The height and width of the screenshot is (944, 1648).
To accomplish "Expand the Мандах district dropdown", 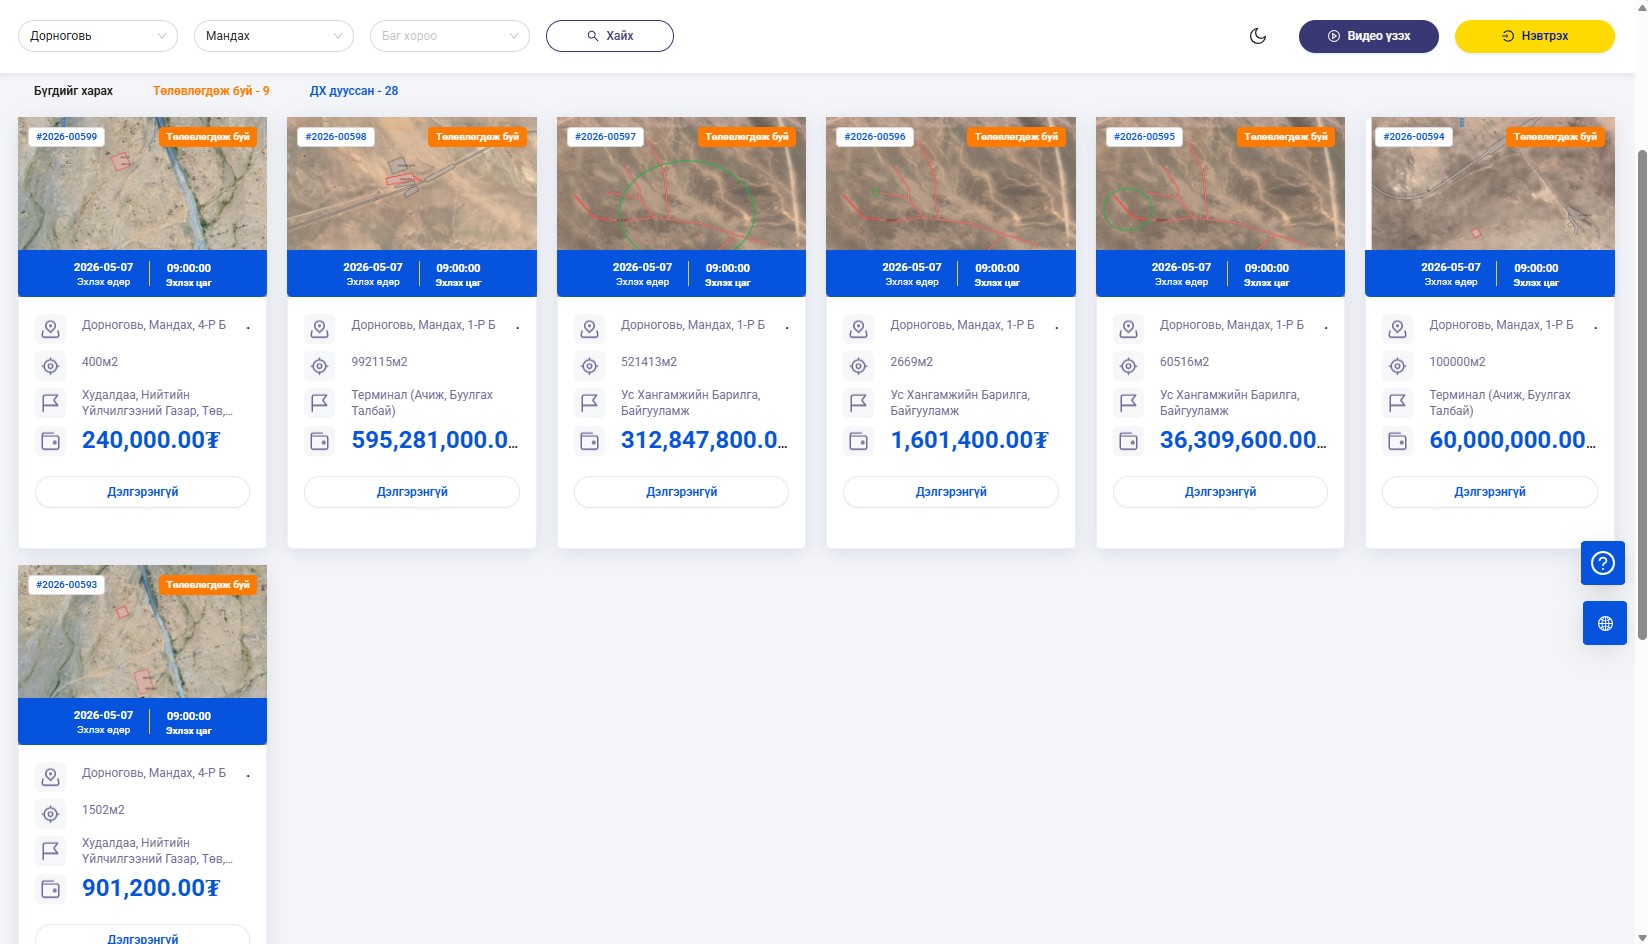I will [x=274, y=36].
